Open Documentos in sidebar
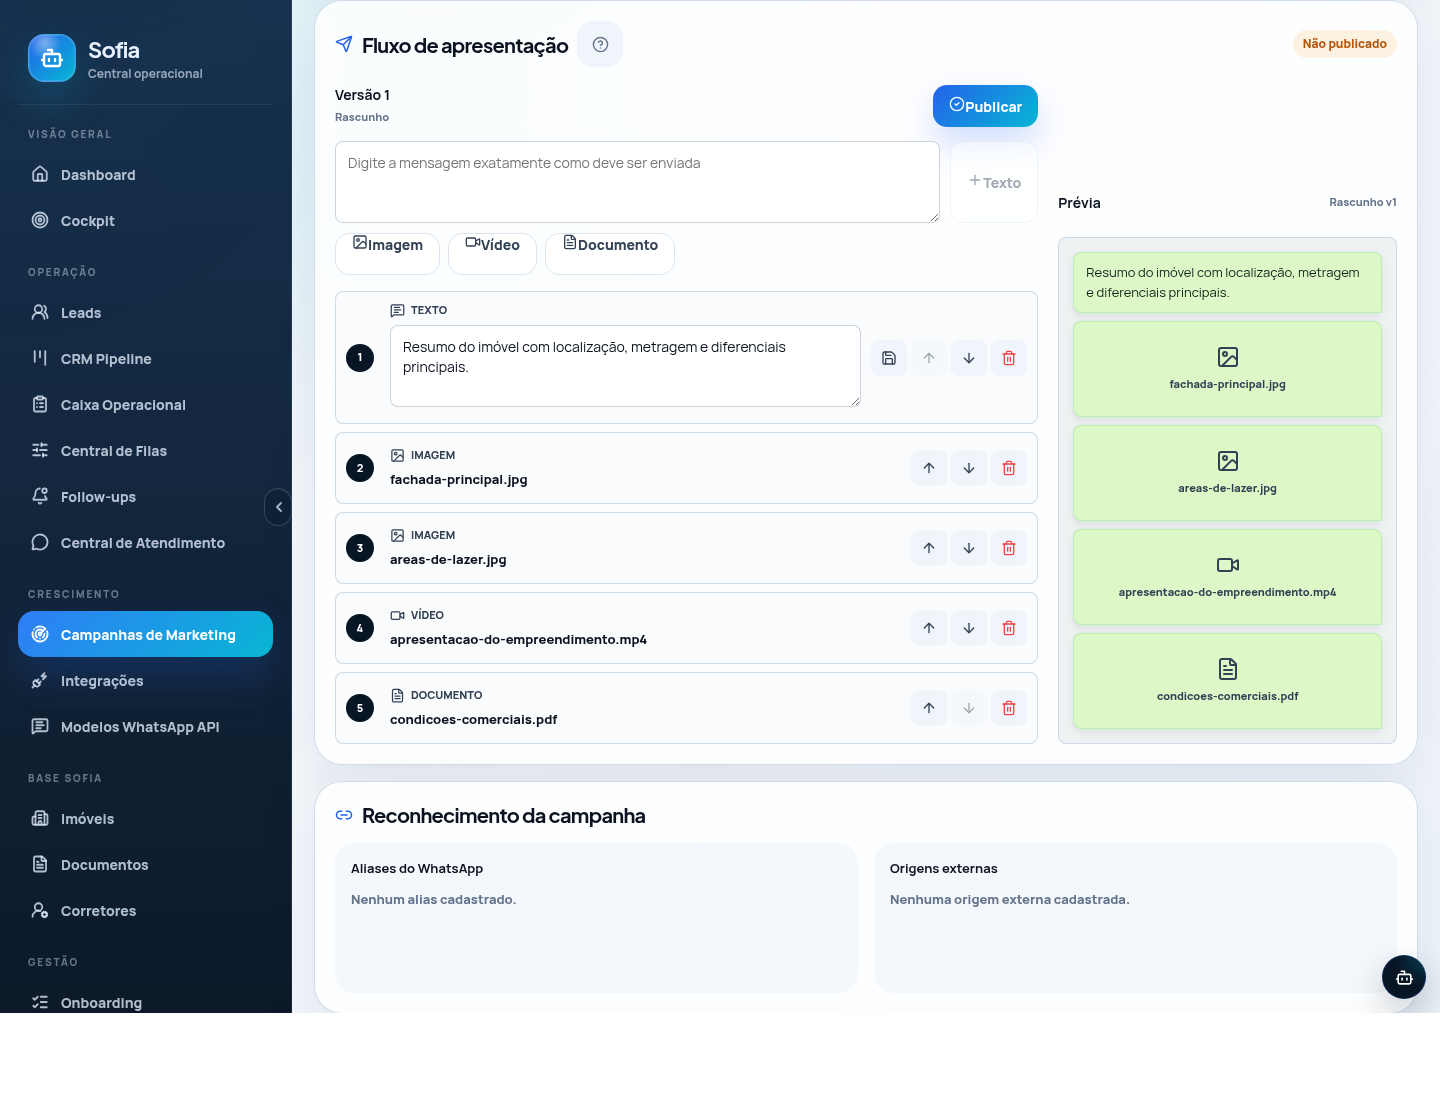 (145, 865)
